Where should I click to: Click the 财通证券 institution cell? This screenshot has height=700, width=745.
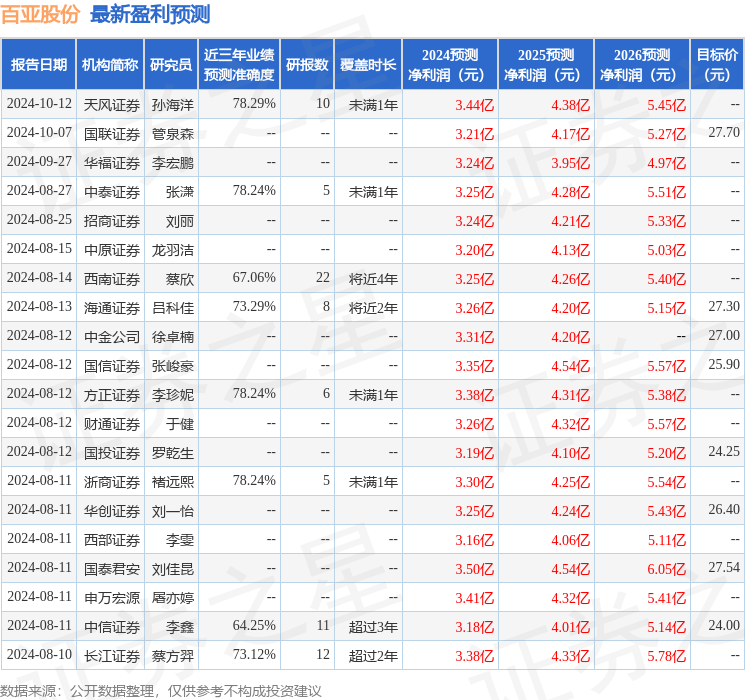[112, 424]
